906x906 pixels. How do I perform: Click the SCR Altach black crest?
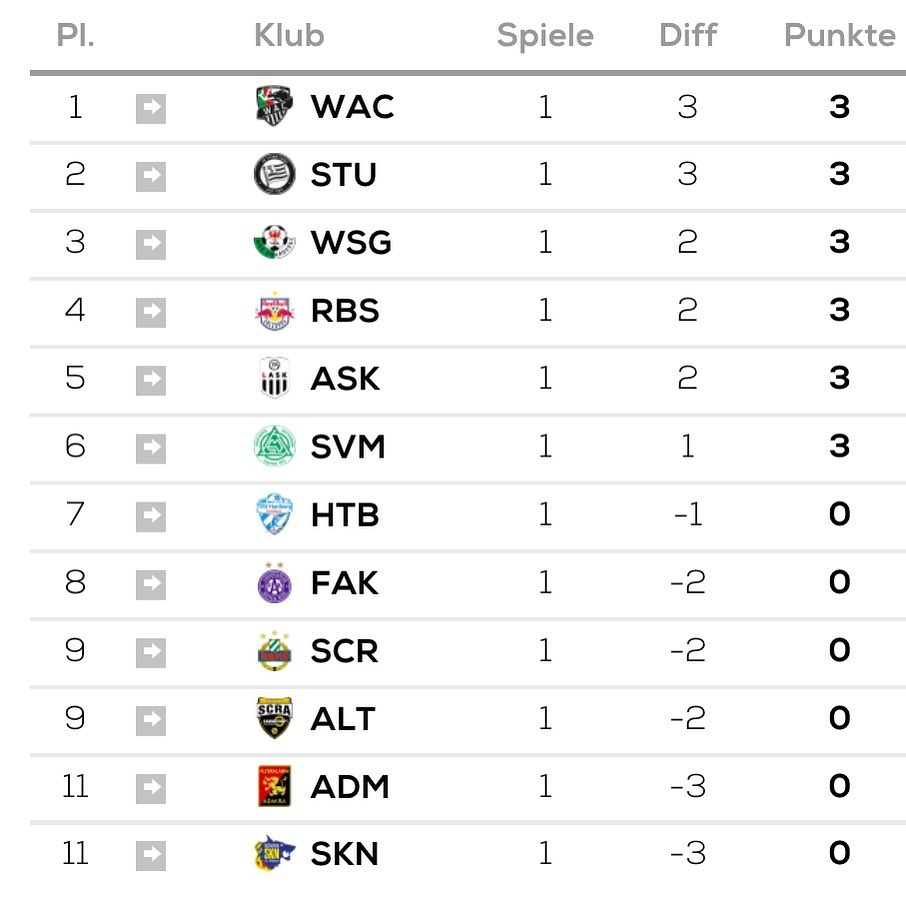(274, 718)
